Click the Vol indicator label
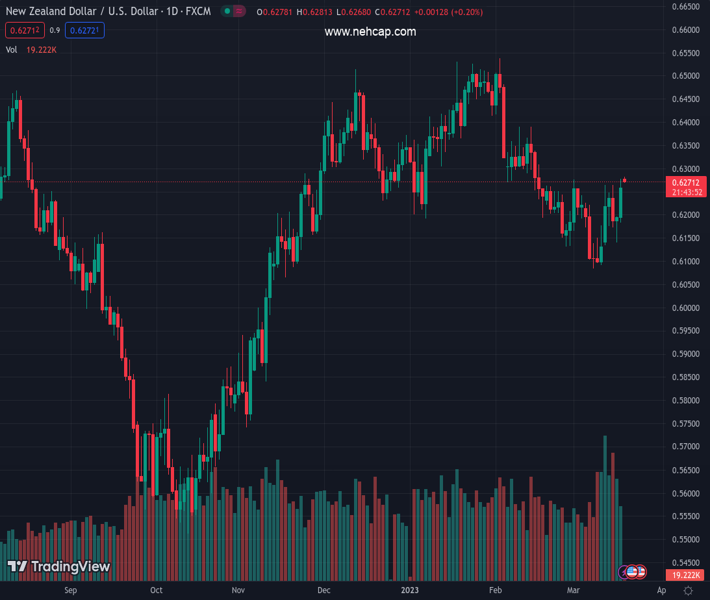 (x=12, y=49)
